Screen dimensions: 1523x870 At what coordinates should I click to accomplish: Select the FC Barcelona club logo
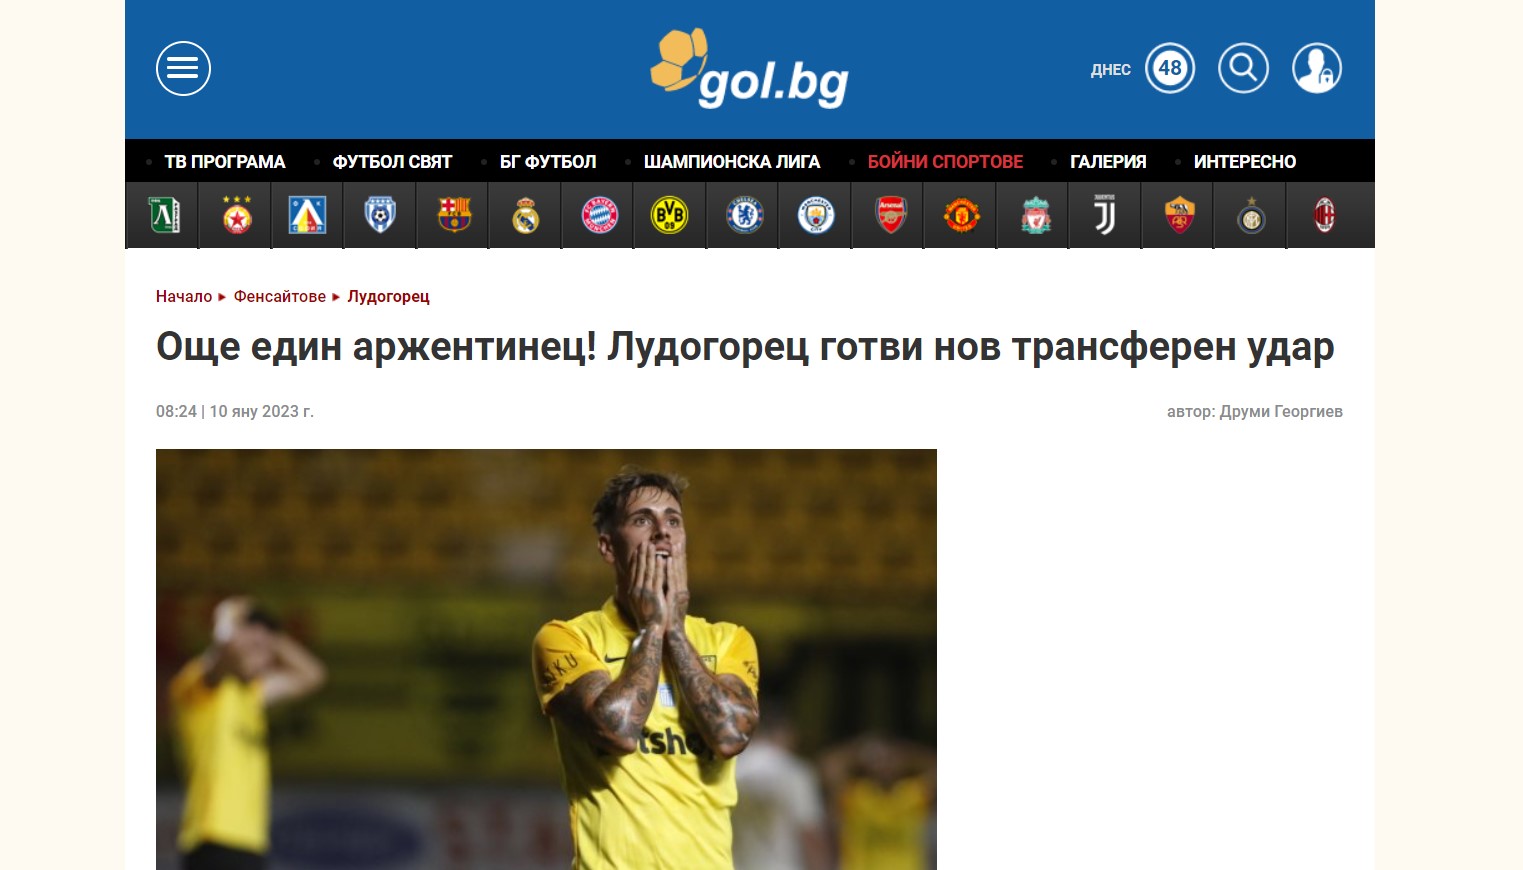[453, 215]
